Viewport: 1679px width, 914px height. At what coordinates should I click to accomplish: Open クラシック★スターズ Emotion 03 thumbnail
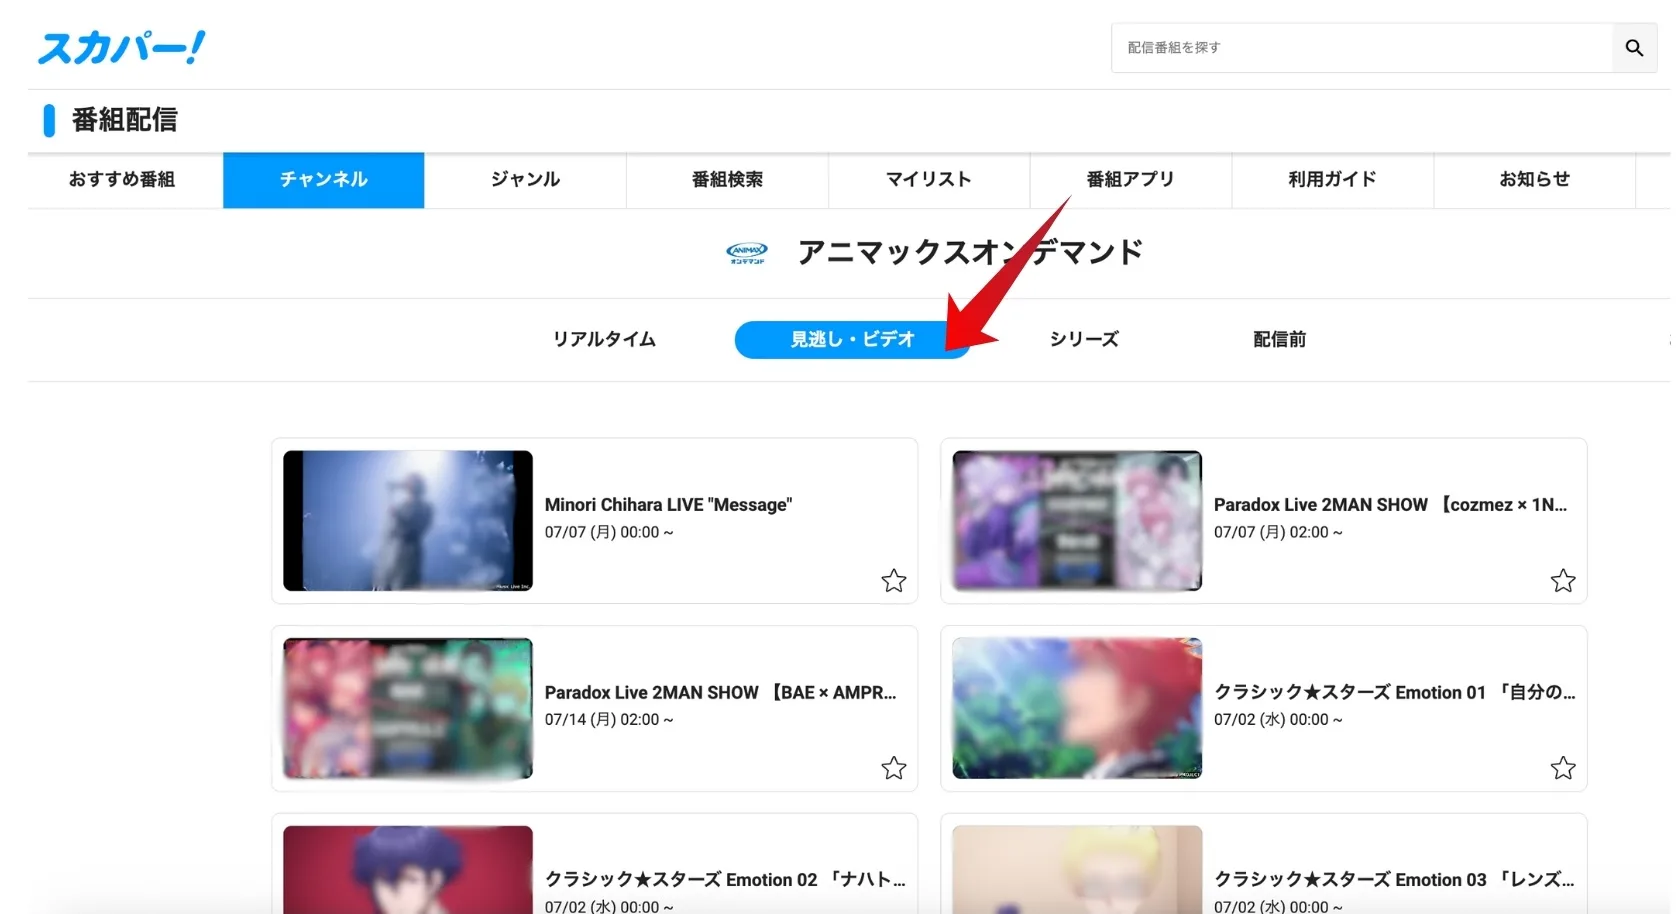(1077, 869)
